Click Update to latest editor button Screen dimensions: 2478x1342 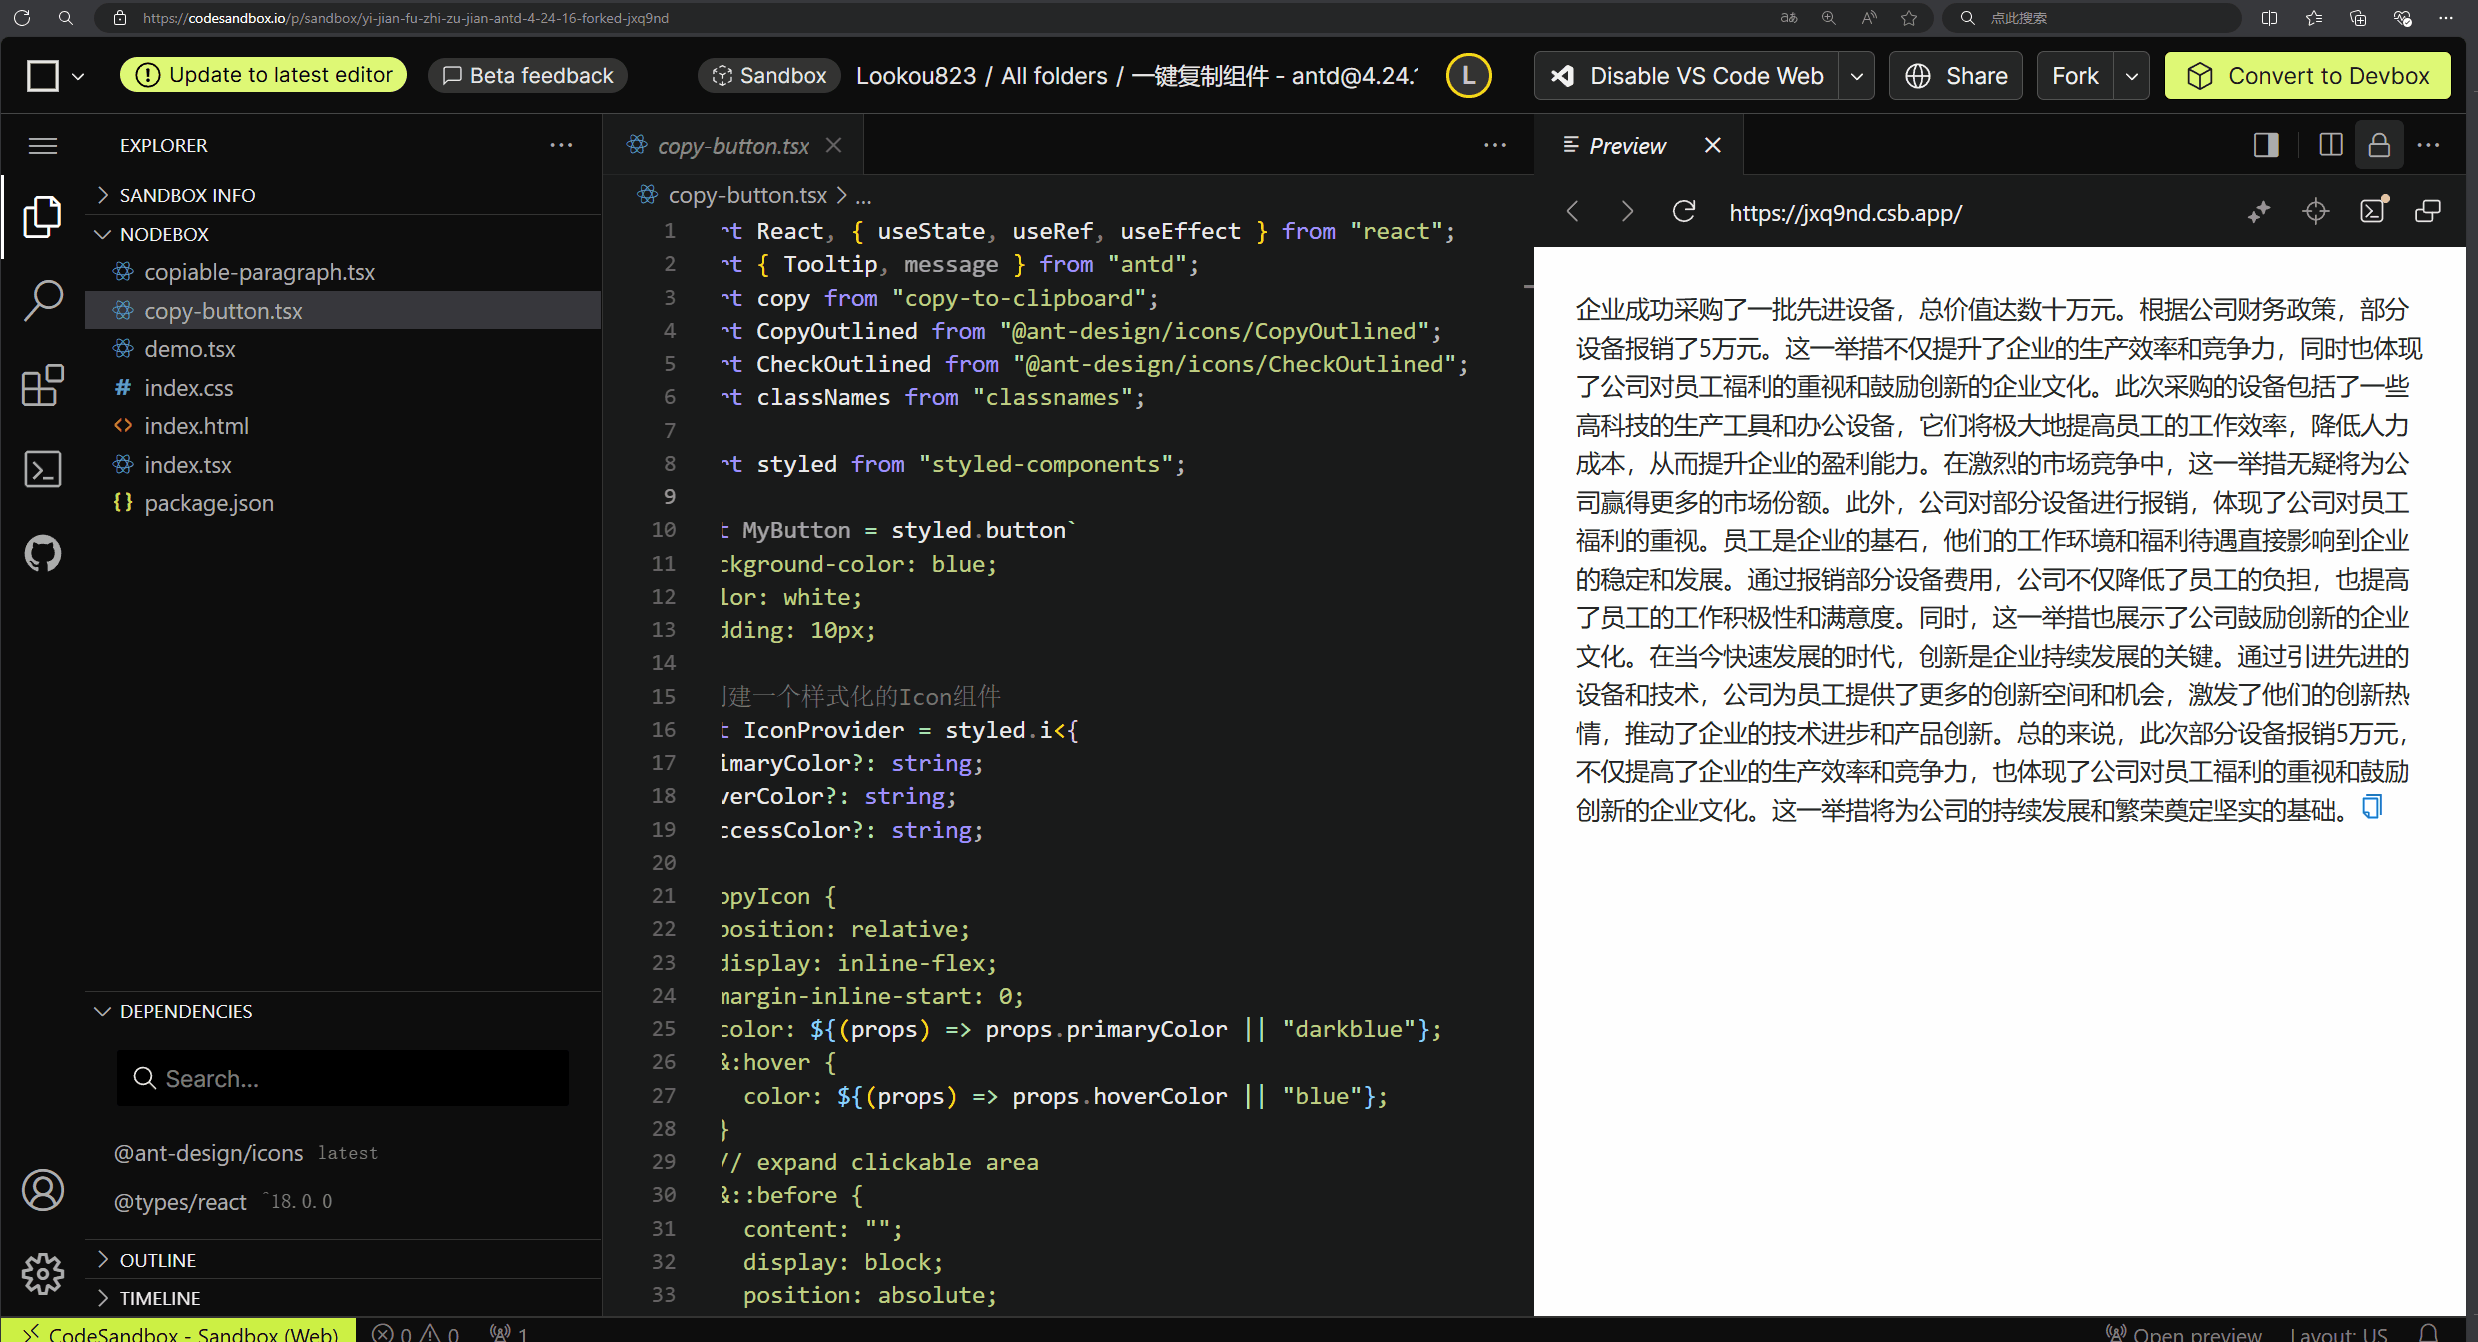point(264,75)
